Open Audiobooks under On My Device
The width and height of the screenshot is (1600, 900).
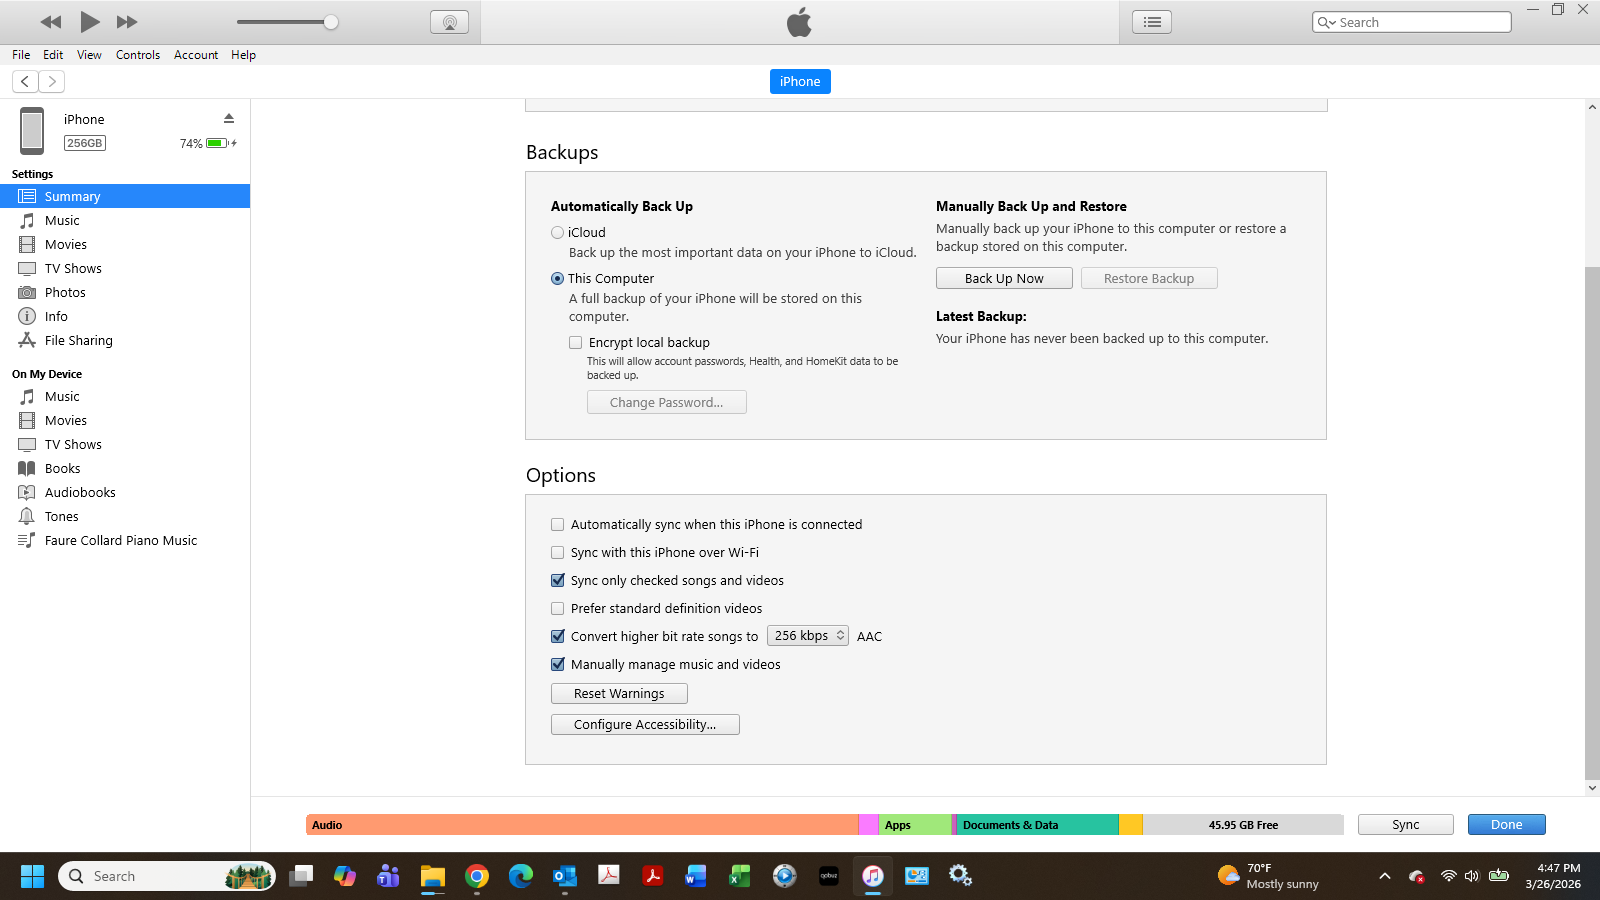coord(80,492)
